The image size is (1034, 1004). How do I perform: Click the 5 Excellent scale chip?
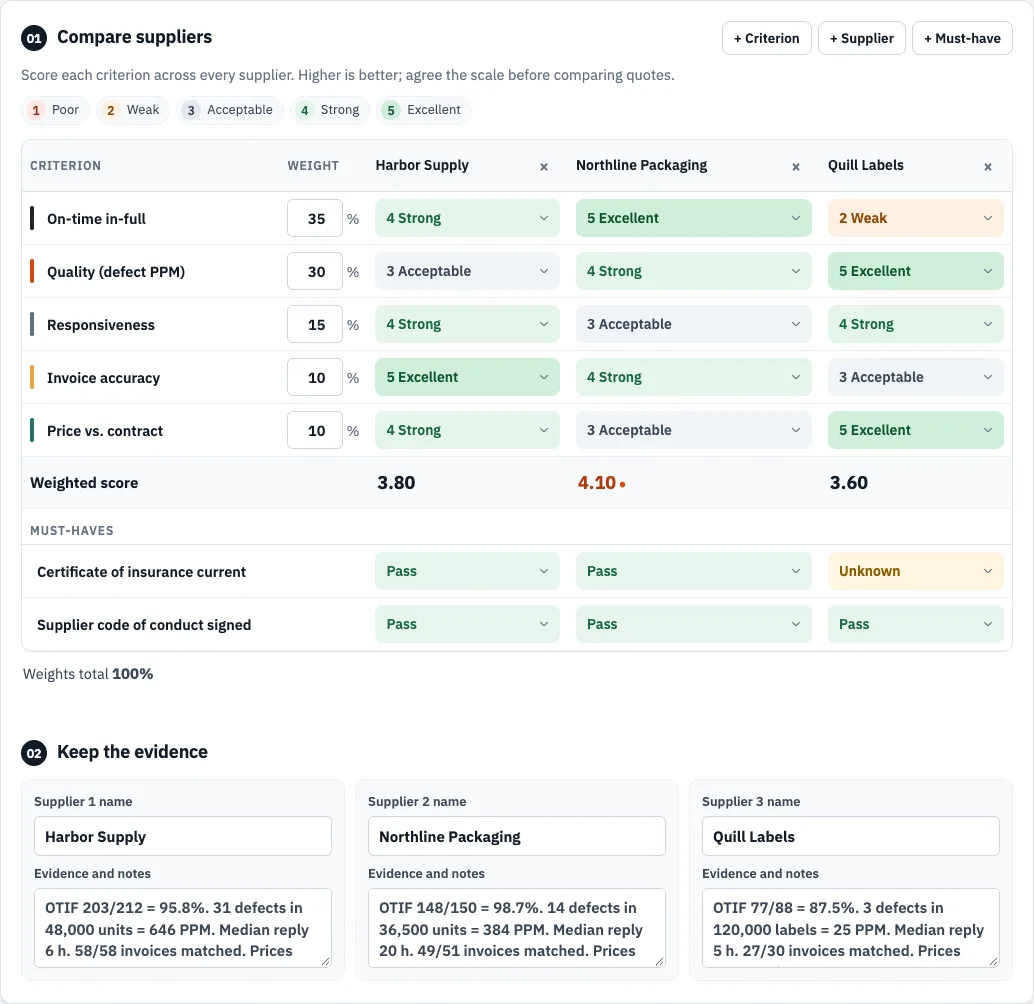tap(424, 110)
